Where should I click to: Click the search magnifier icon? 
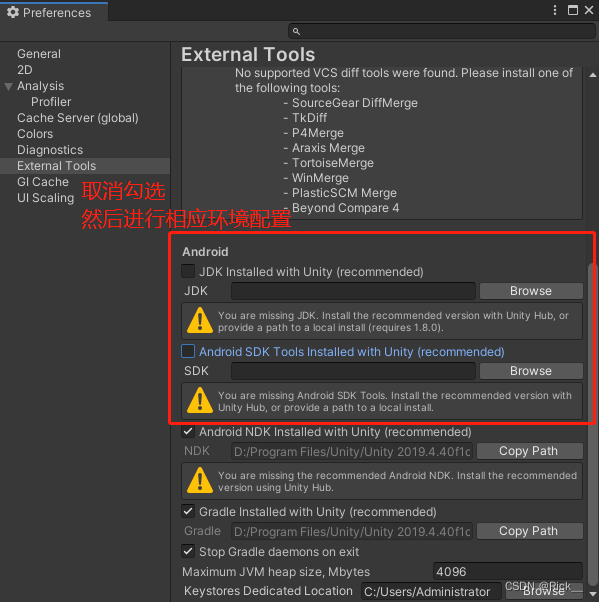coord(296,31)
